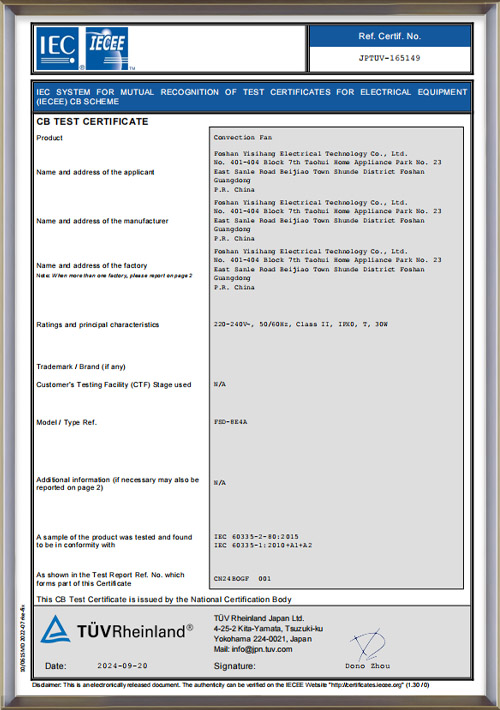500x710 pixels.
Task: Open the IECEE certificates website link in disclaimer
Action: tap(367, 685)
